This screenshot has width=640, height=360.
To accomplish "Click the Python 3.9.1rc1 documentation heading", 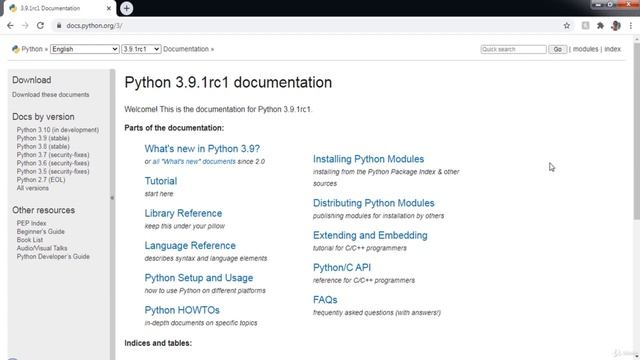I will pyautogui.click(x=228, y=82).
